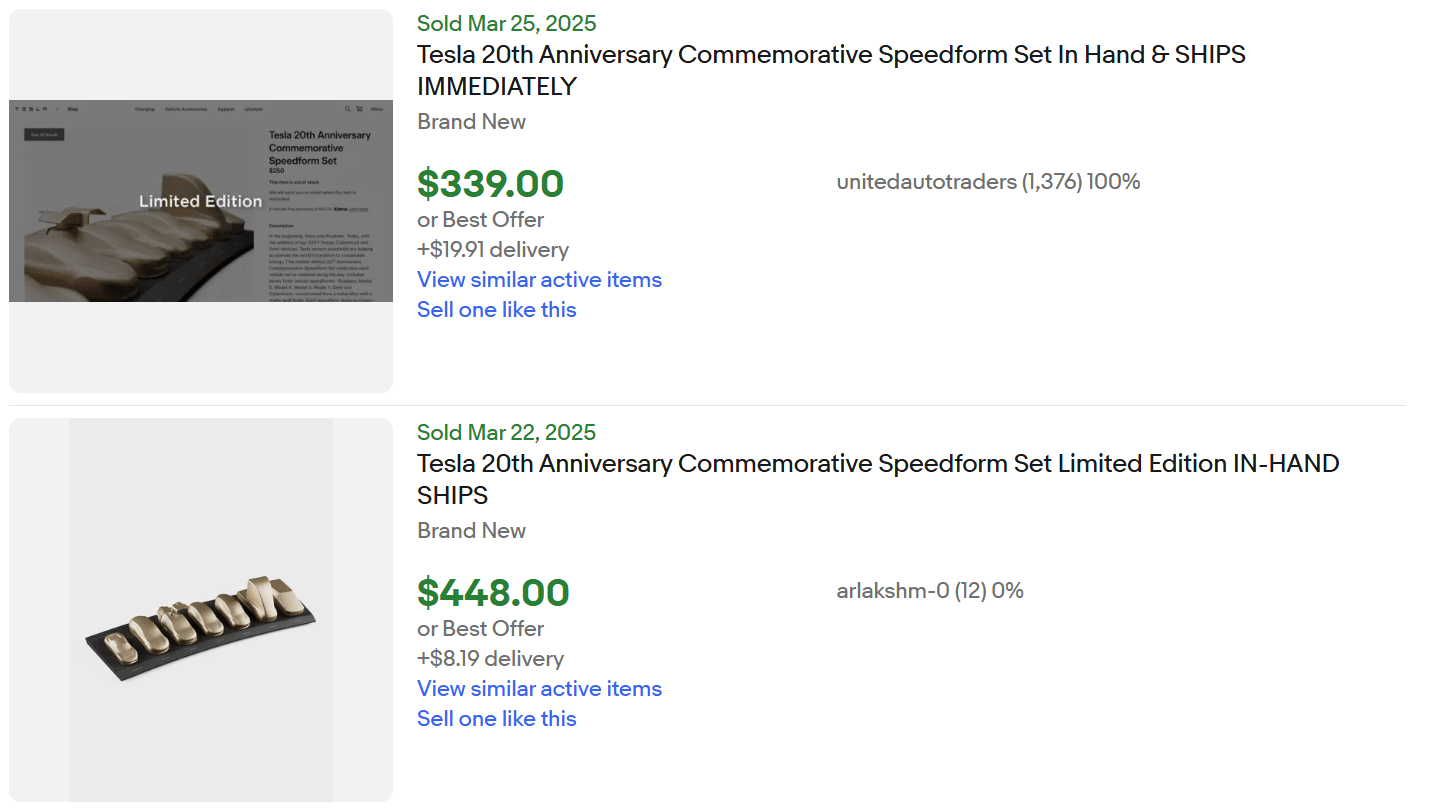
Task: Click the $339.00 sold price
Action: (x=490, y=184)
